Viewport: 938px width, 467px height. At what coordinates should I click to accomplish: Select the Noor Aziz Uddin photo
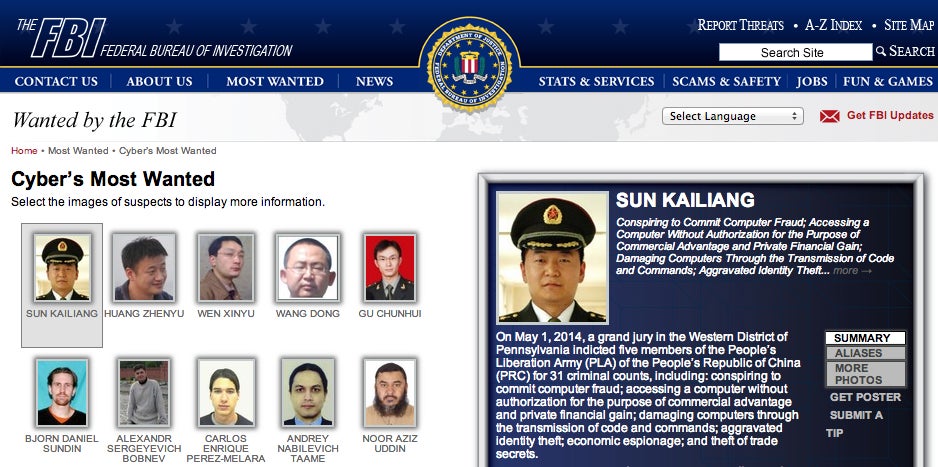pos(389,392)
